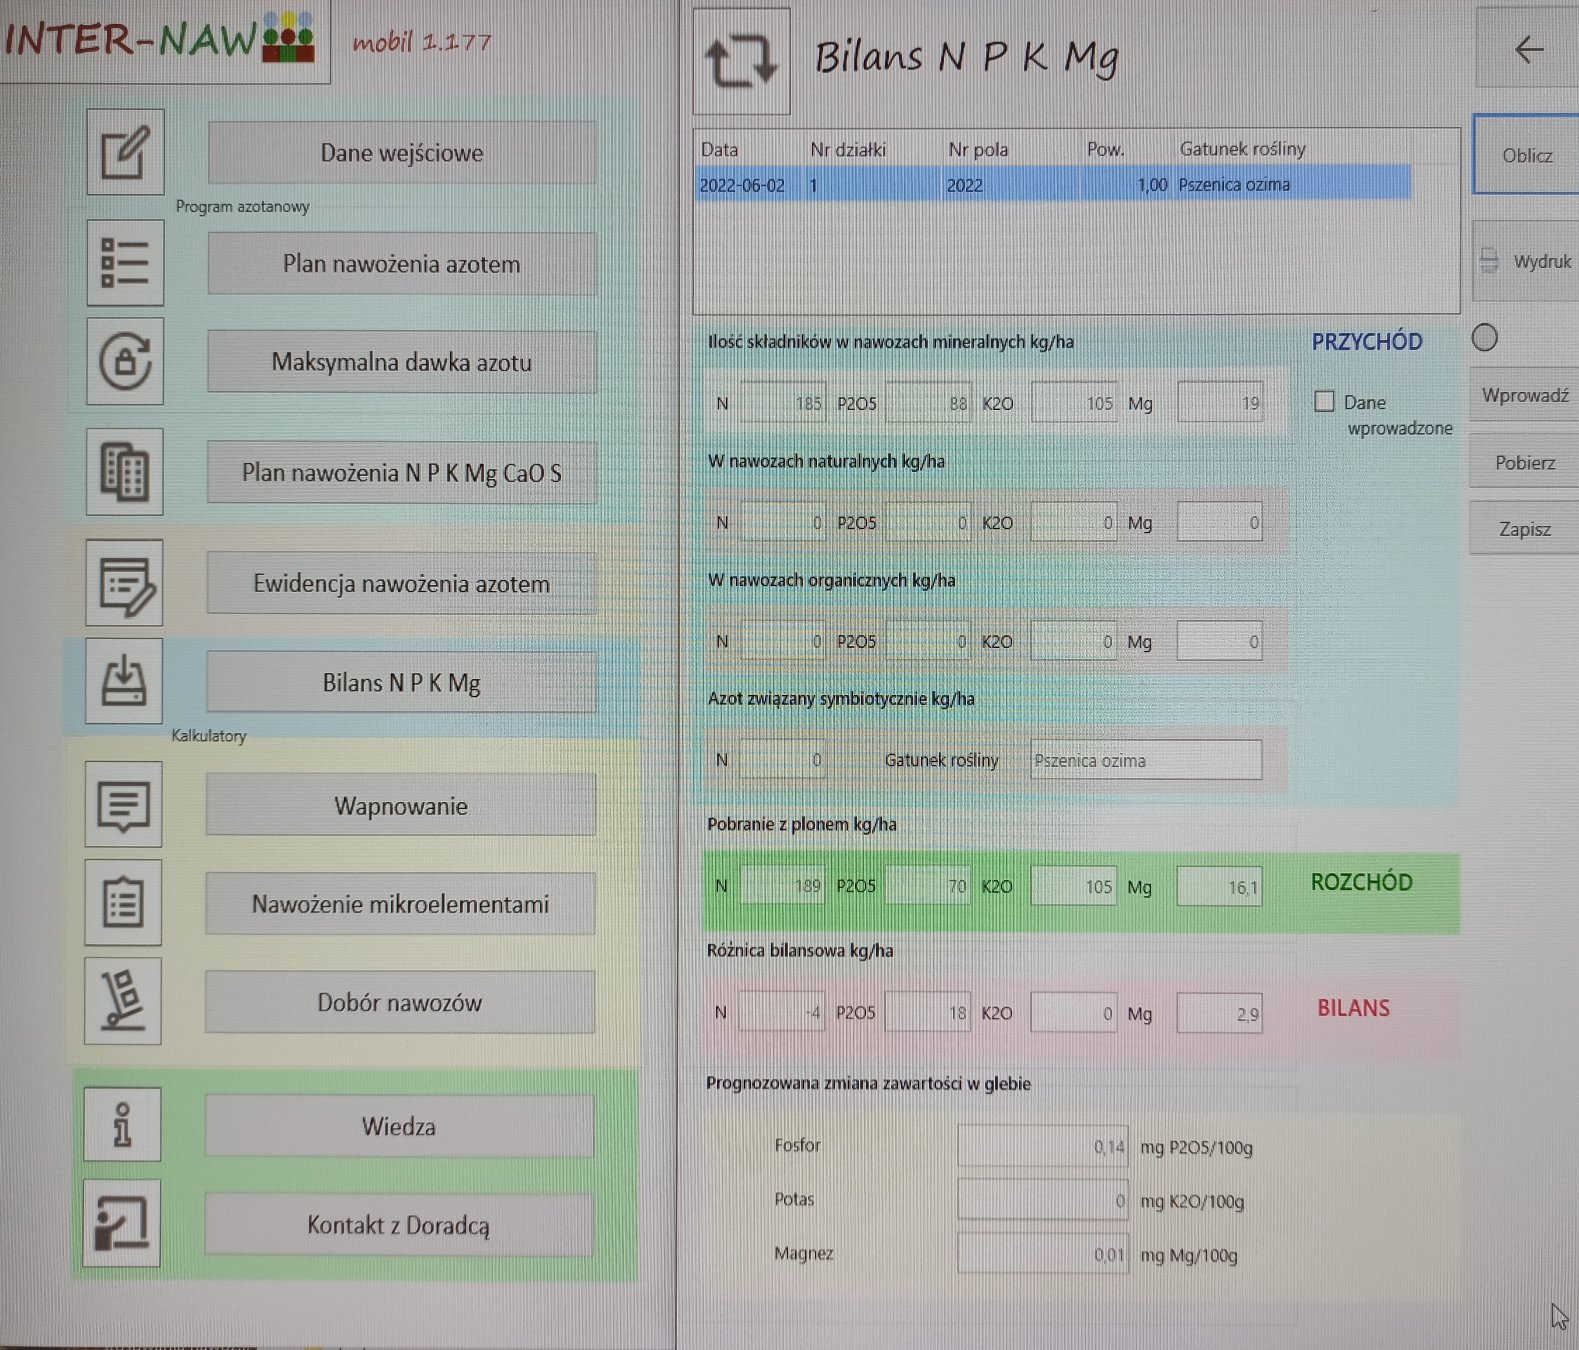Screen dimensions: 1579x1350
Task: Click the mineral fertilizer N field showing 185
Action: [x=783, y=403]
